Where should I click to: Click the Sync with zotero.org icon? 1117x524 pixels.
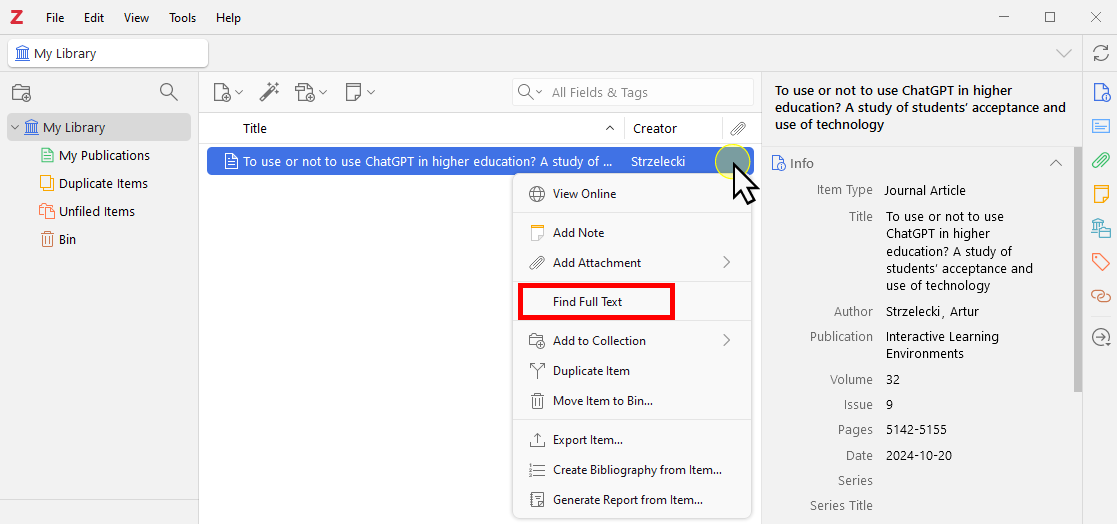coord(1100,53)
